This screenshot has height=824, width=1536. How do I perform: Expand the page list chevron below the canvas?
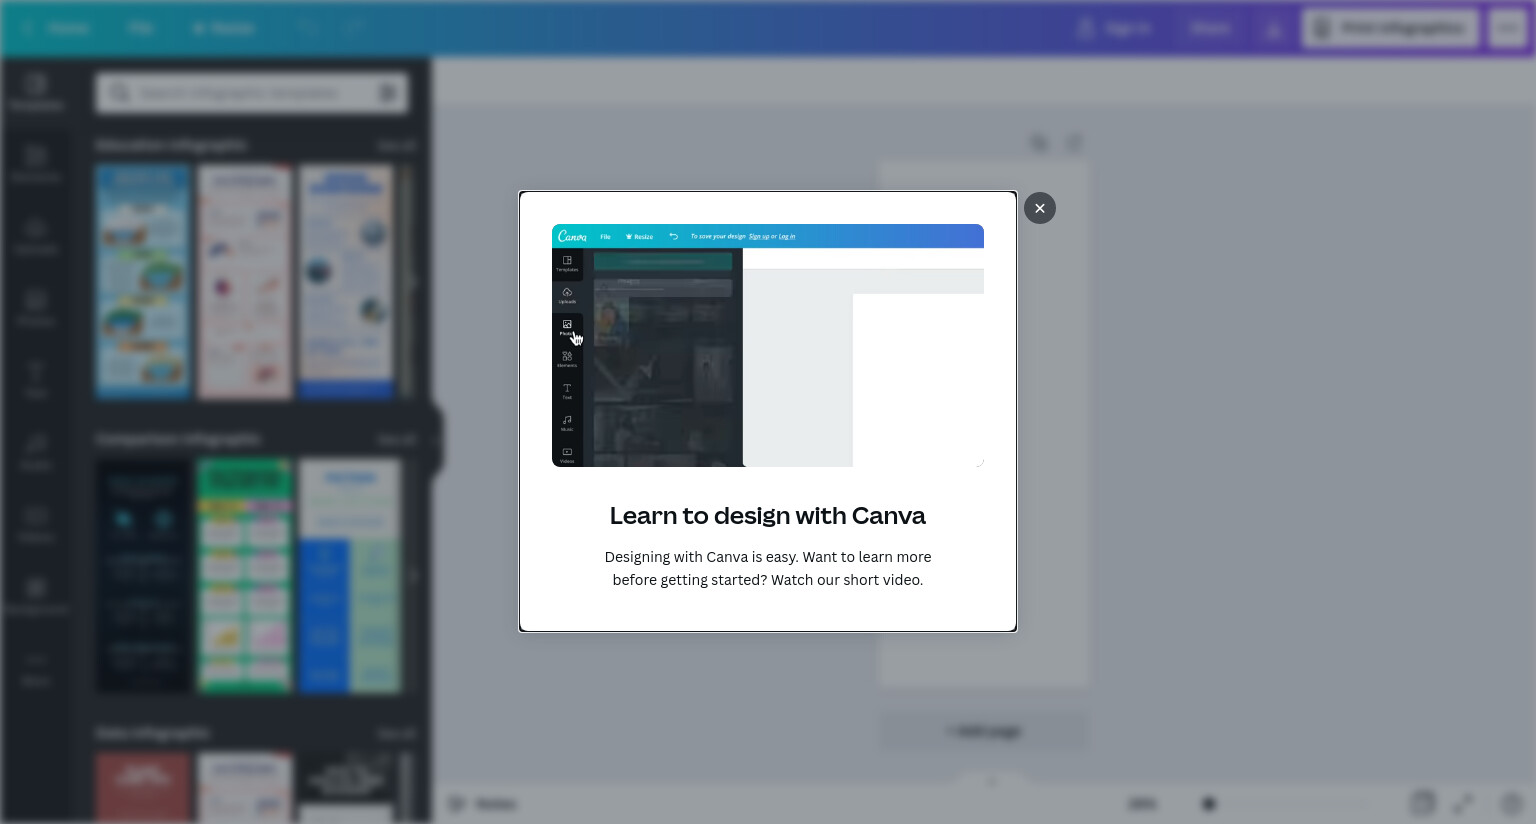pyautogui.click(x=991, y=781)
